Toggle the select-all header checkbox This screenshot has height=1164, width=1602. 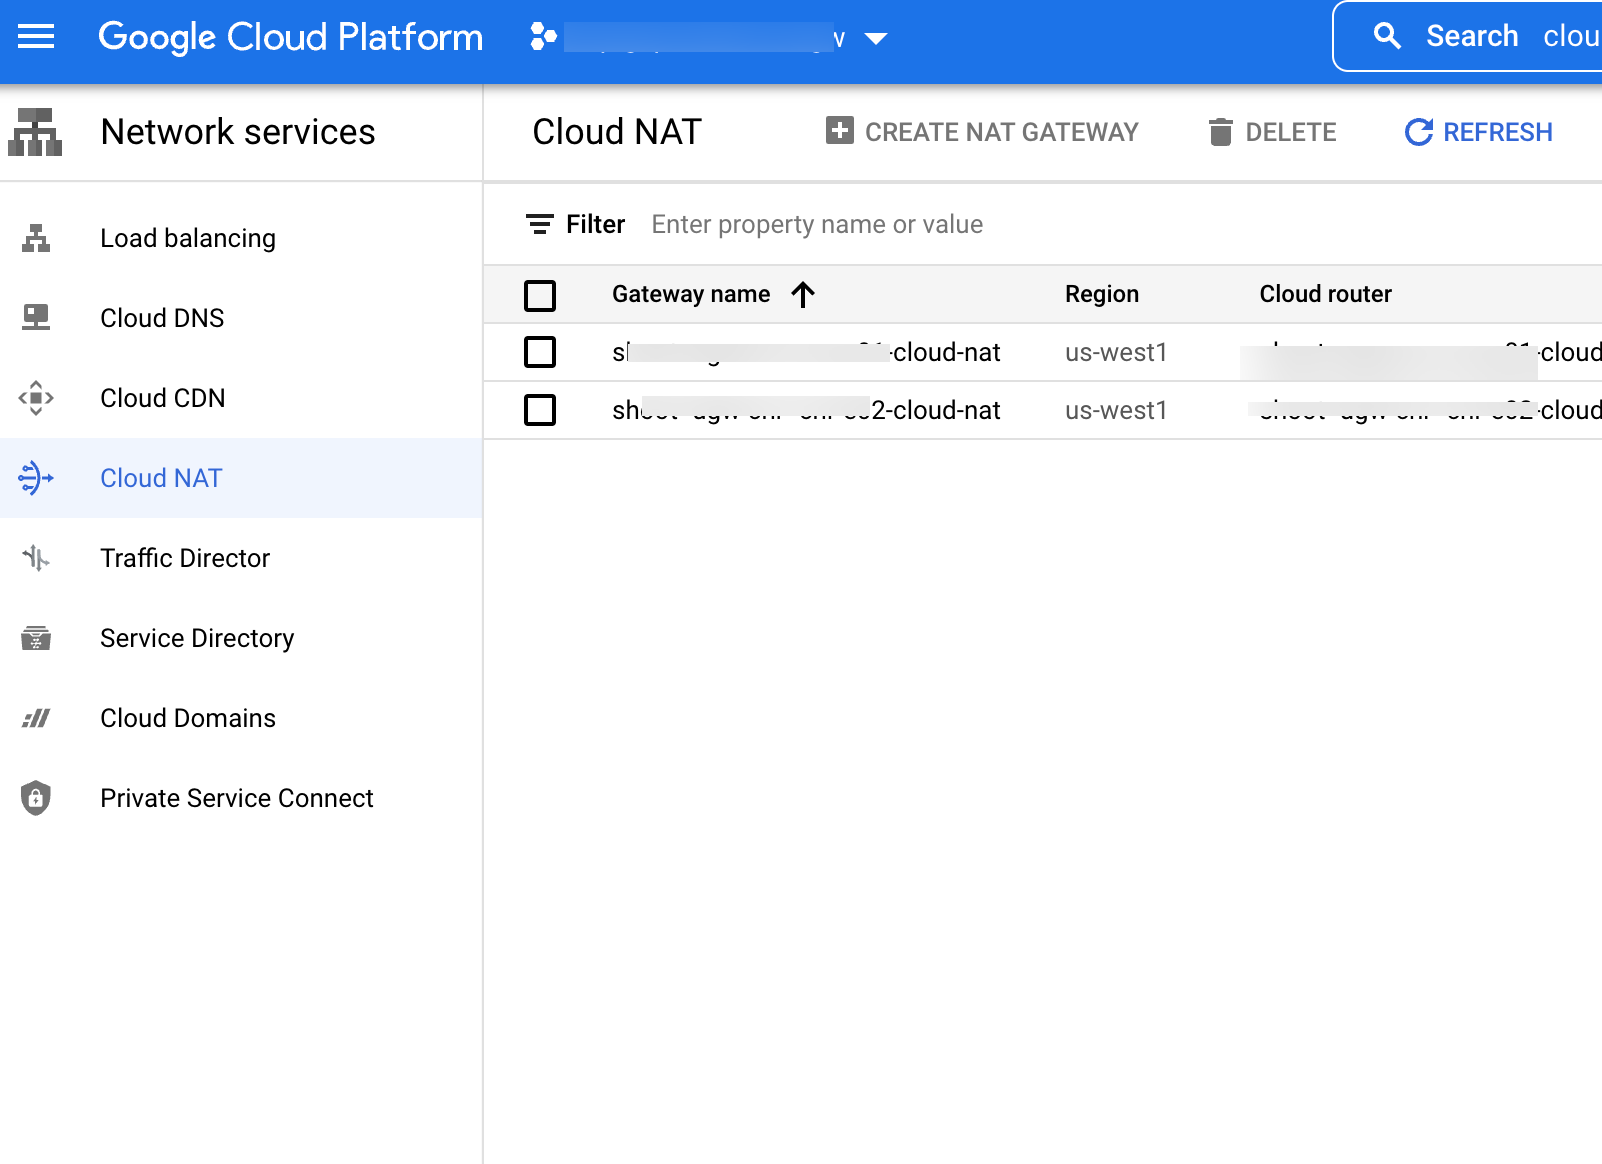click(540, 295)
